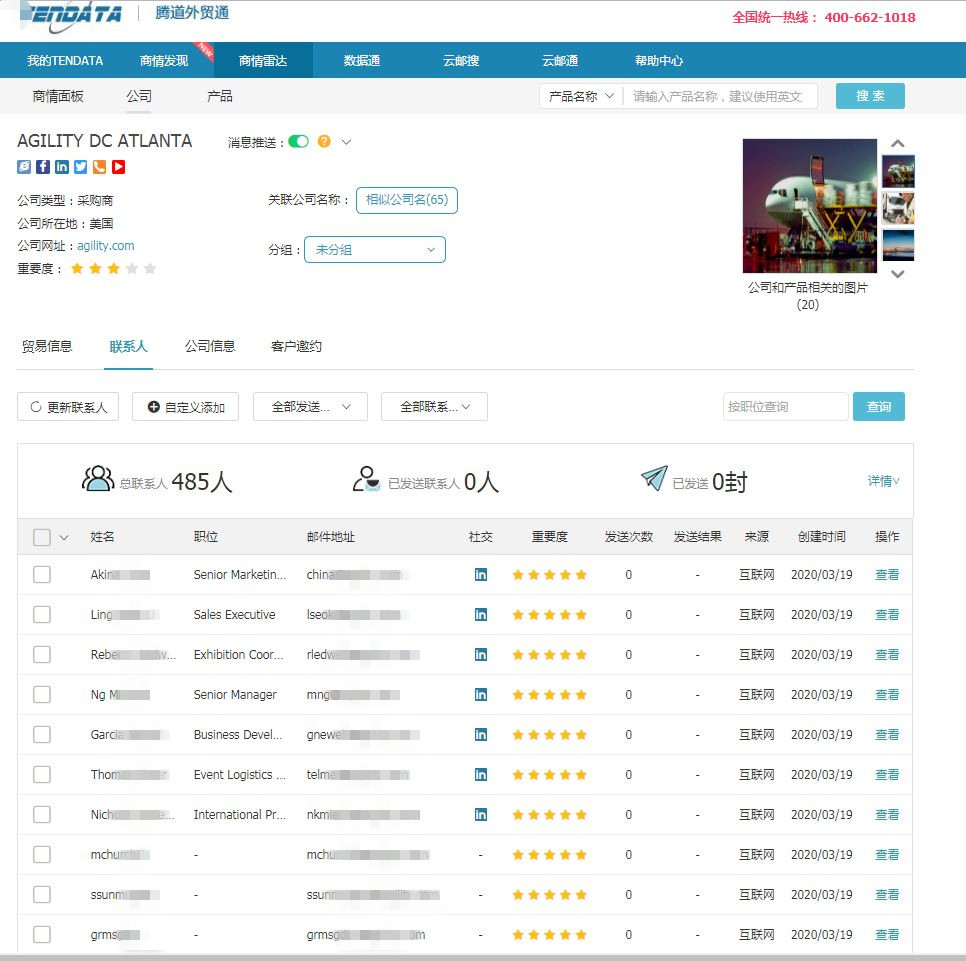Switch to the 公司信息 tab
Screen dimensions: 966x961
coord(210,346)
